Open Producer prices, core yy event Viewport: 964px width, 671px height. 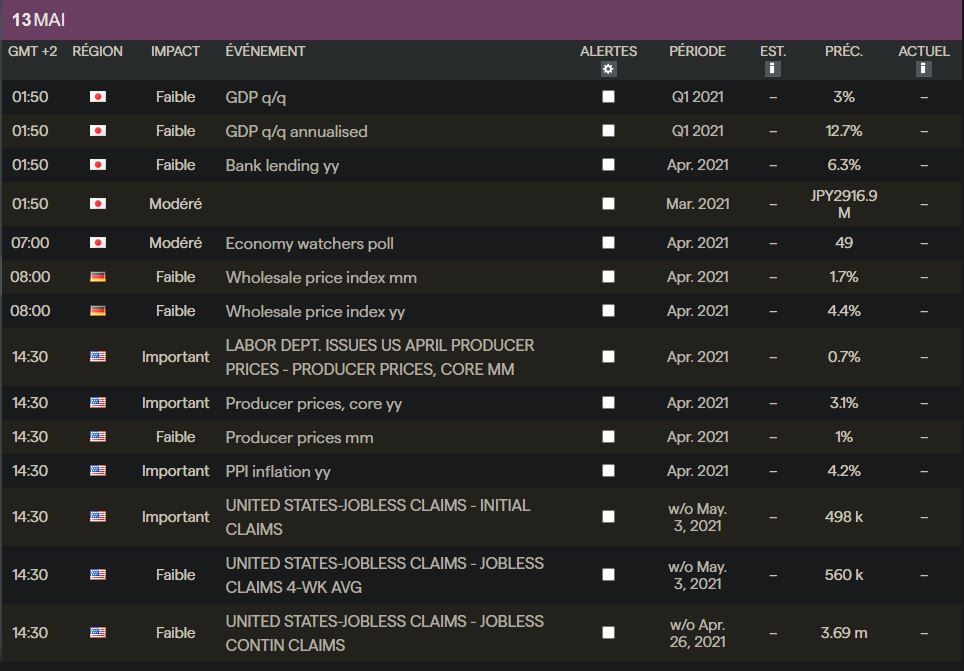(314, 403)
